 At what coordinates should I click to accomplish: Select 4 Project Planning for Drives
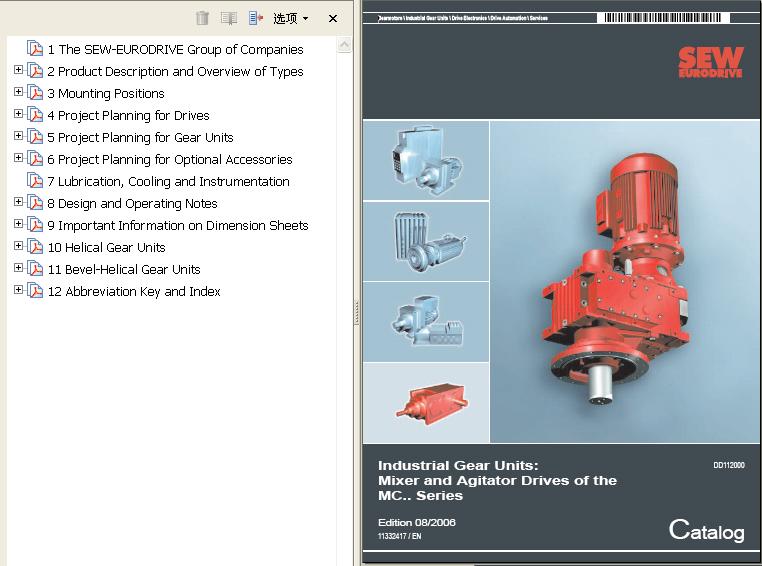pyautogui.click(x=128, y=116)
